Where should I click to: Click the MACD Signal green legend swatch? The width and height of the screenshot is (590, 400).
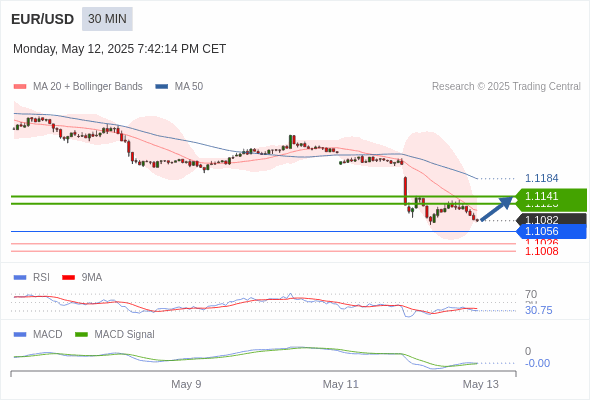tap(82, 334)
